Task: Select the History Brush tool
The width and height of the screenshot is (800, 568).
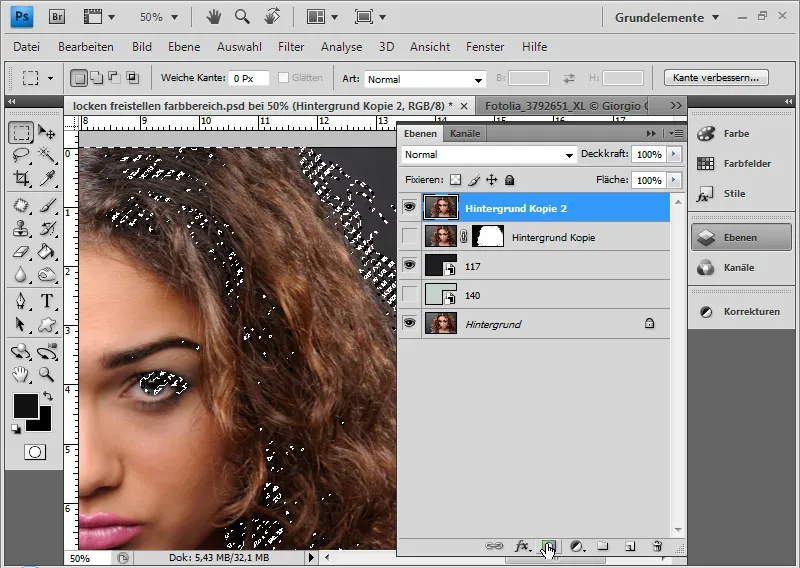Action: (x=47, y=228)
